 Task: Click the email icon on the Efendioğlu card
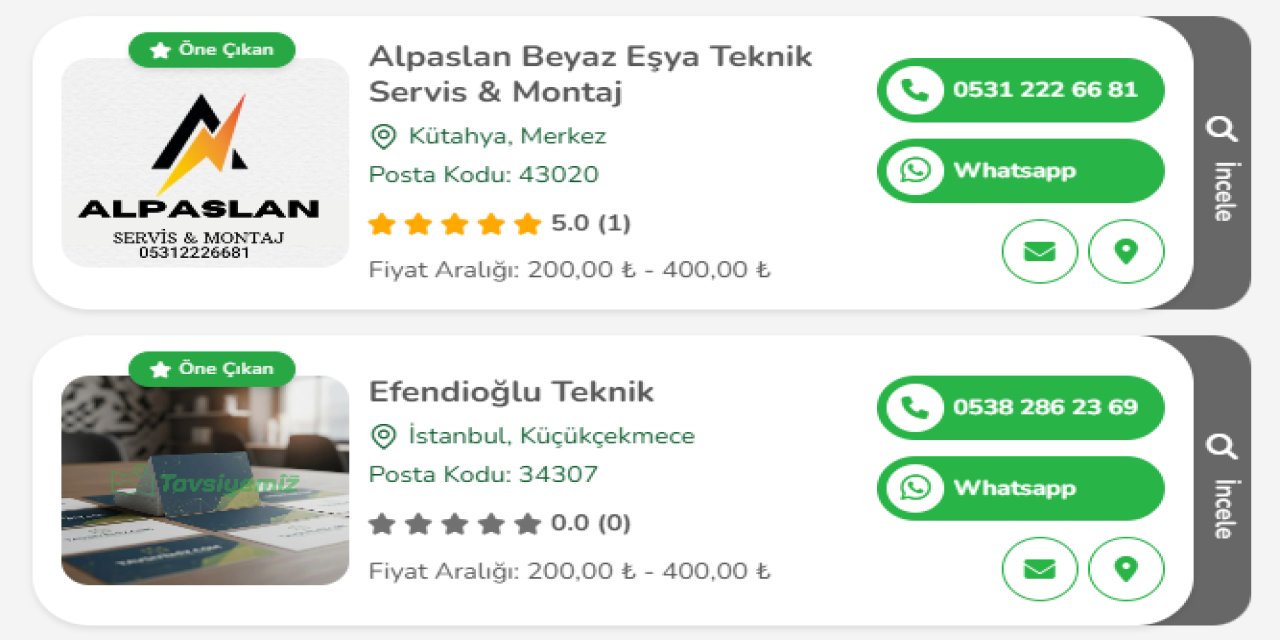(x=1039, y=569)
